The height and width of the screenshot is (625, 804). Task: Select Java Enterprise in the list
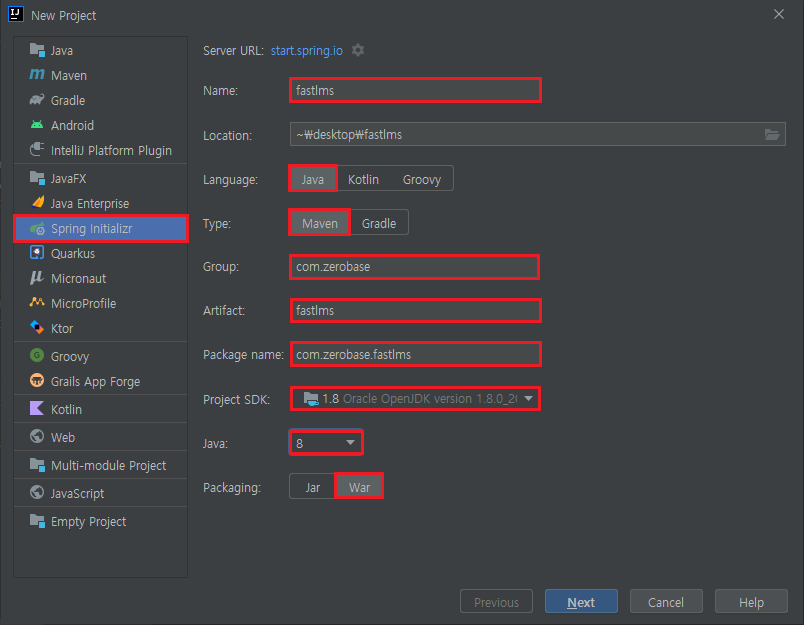(x=100, y=204)
